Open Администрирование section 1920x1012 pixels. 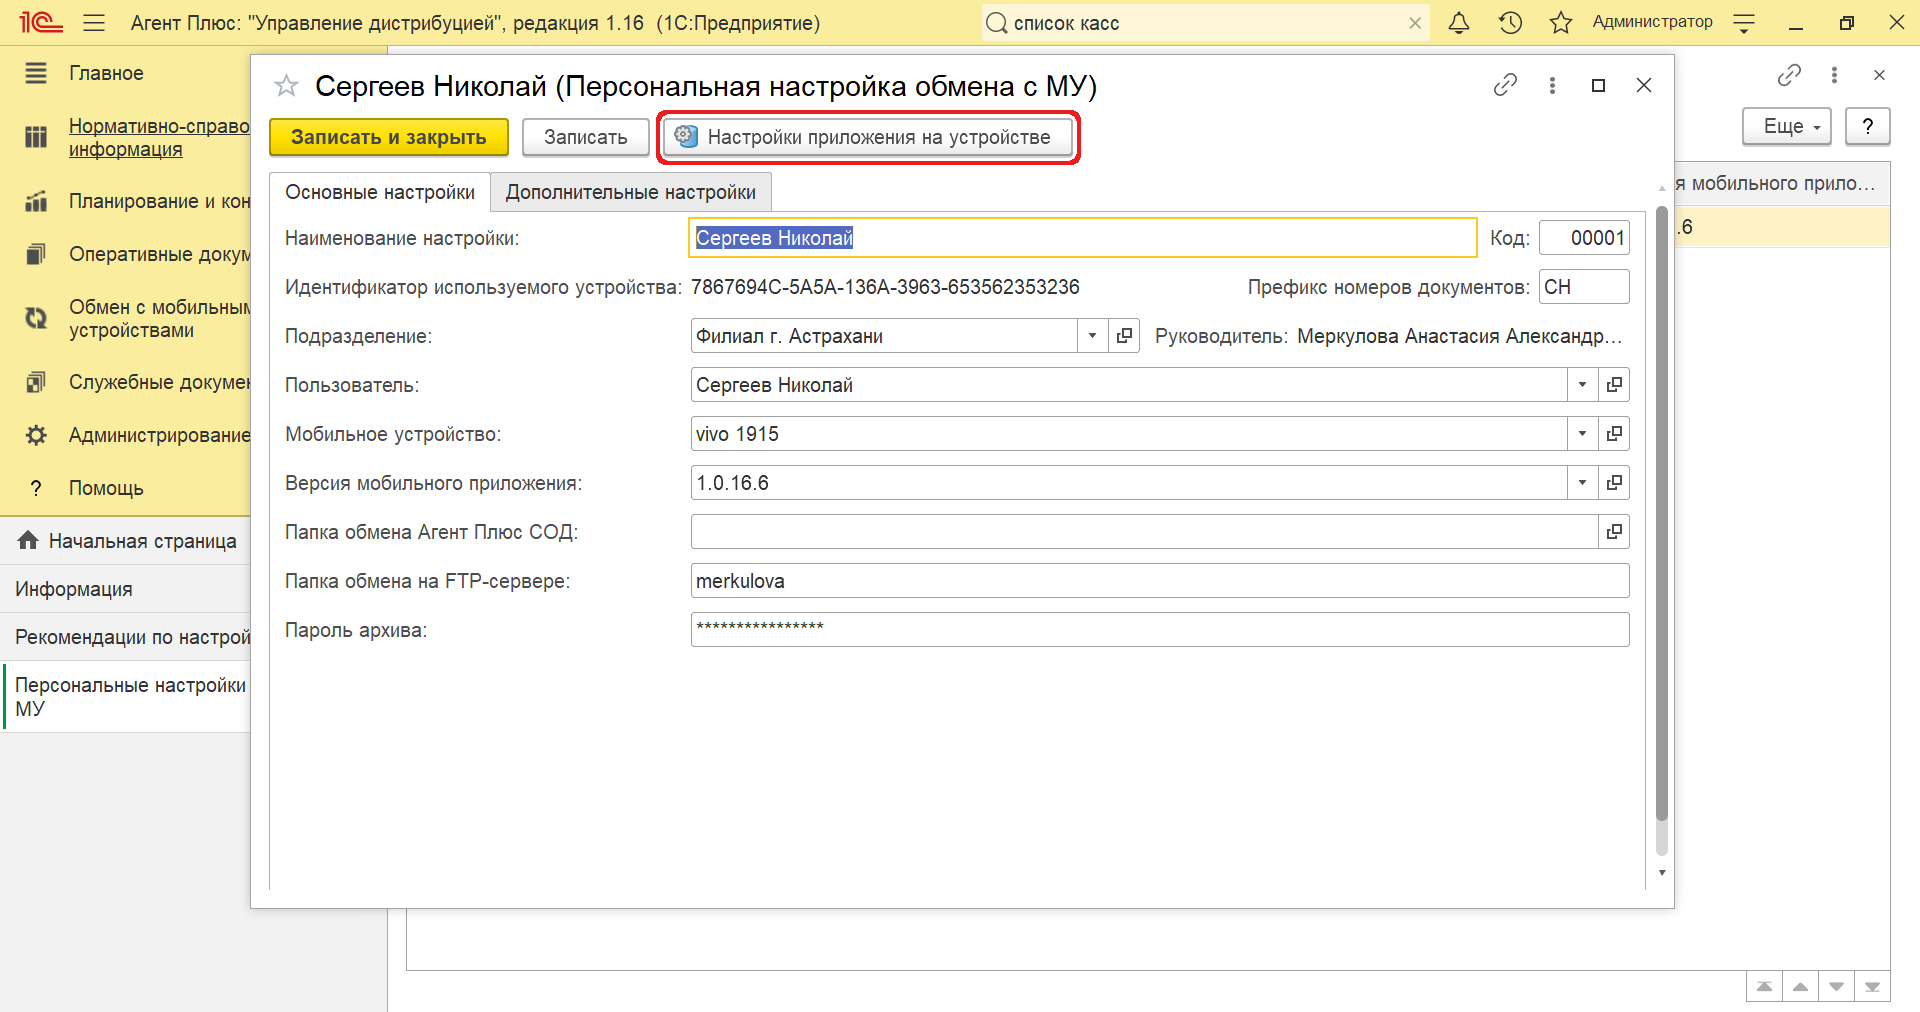(x=158, y=435)
